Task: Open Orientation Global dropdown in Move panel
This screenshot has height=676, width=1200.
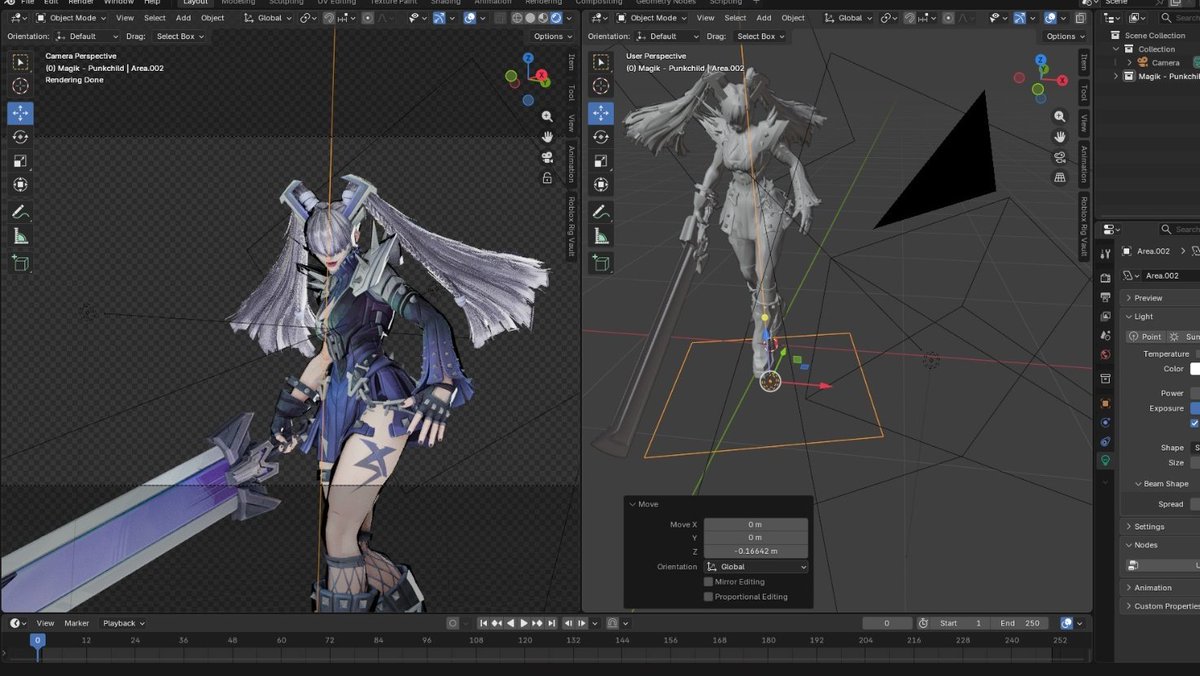Action: (756, 566)
